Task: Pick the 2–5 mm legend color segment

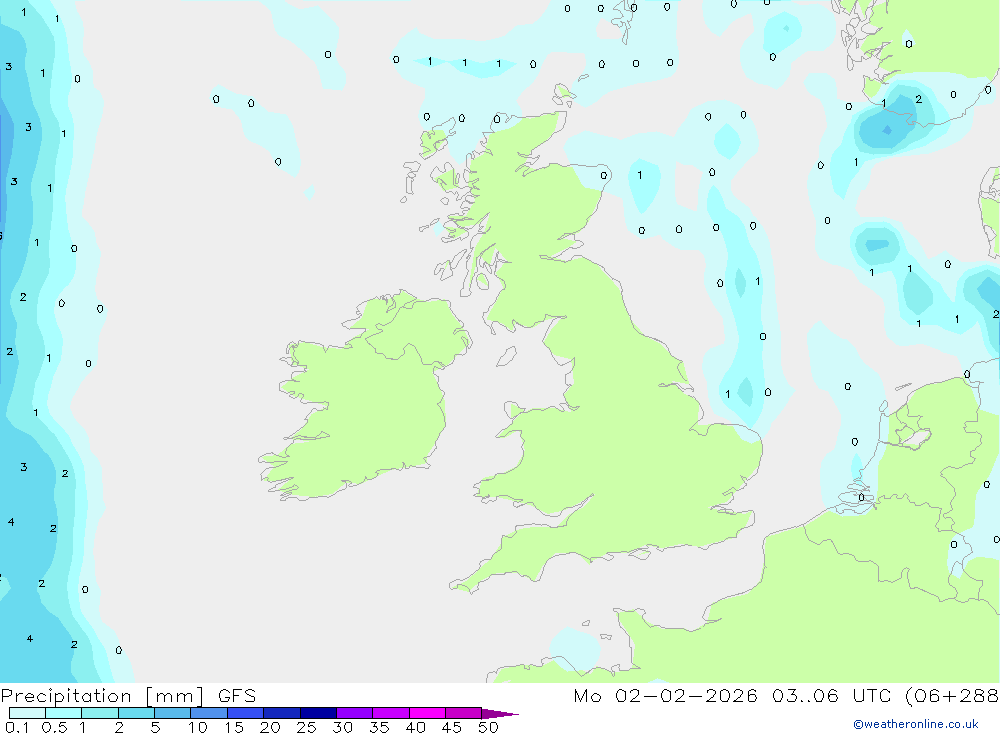Action: tap(136, 713)
